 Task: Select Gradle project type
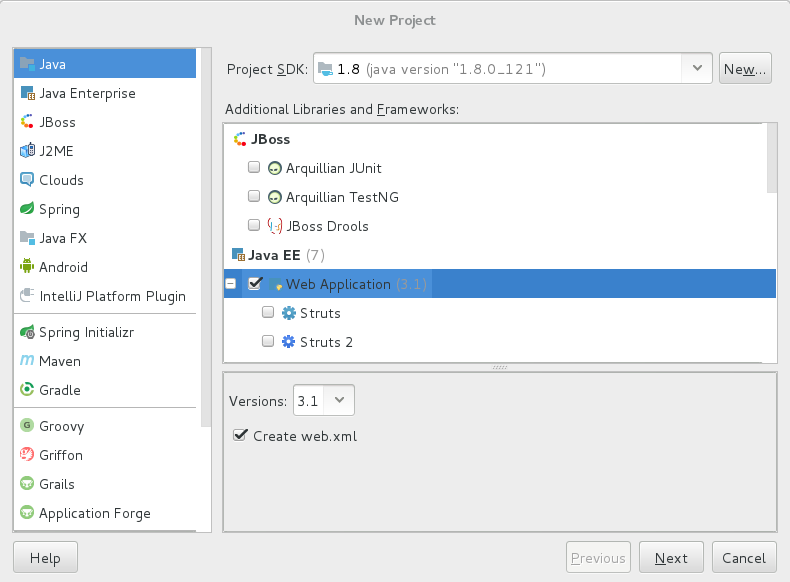coord(105,390)
